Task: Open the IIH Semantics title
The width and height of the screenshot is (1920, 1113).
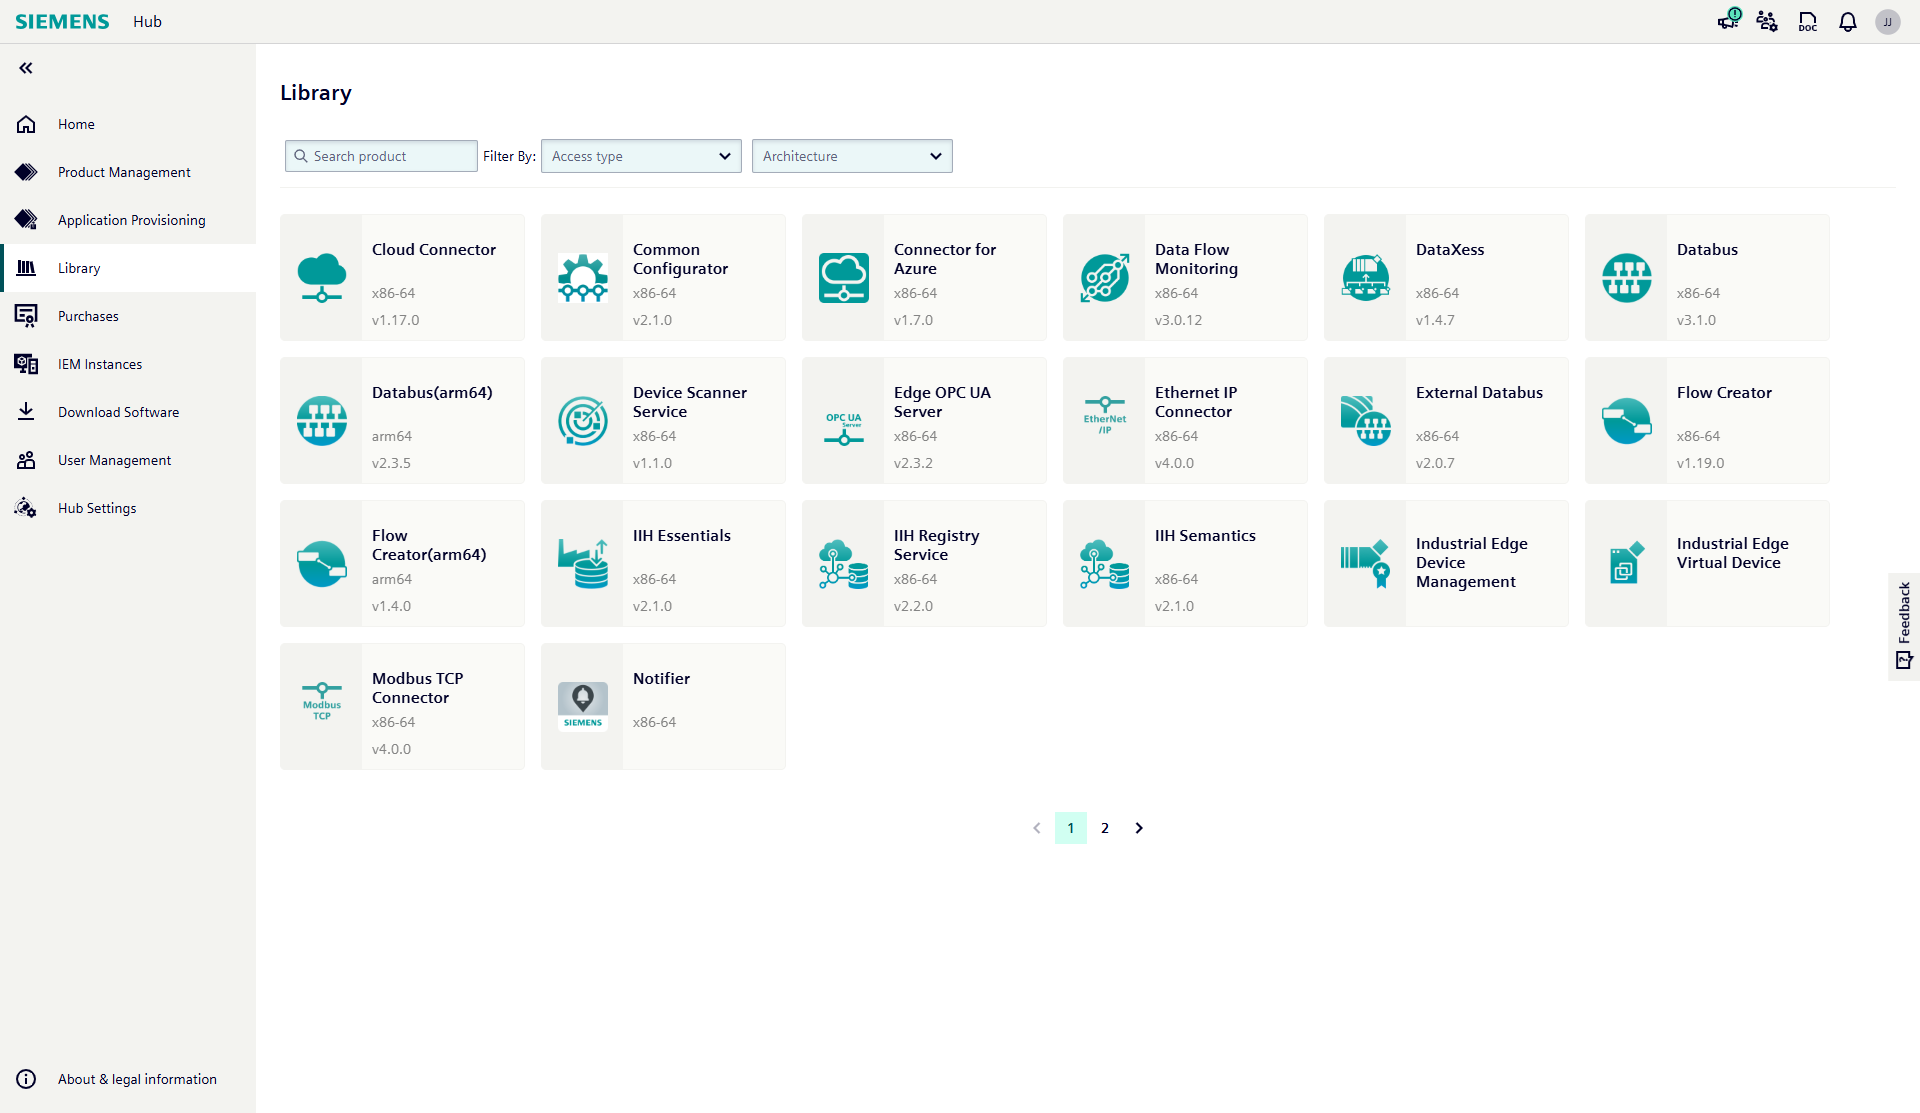Action: click(1205, 536)
